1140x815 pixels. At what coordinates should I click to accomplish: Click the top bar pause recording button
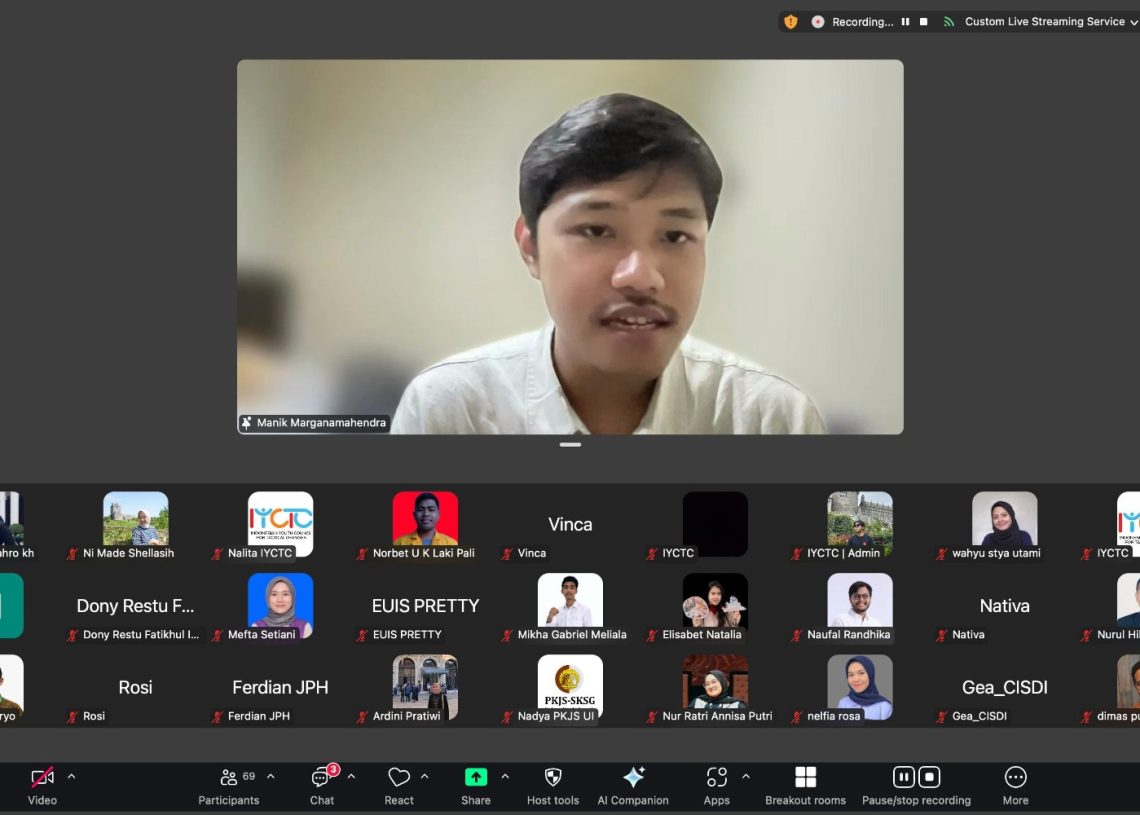(905, 22)
